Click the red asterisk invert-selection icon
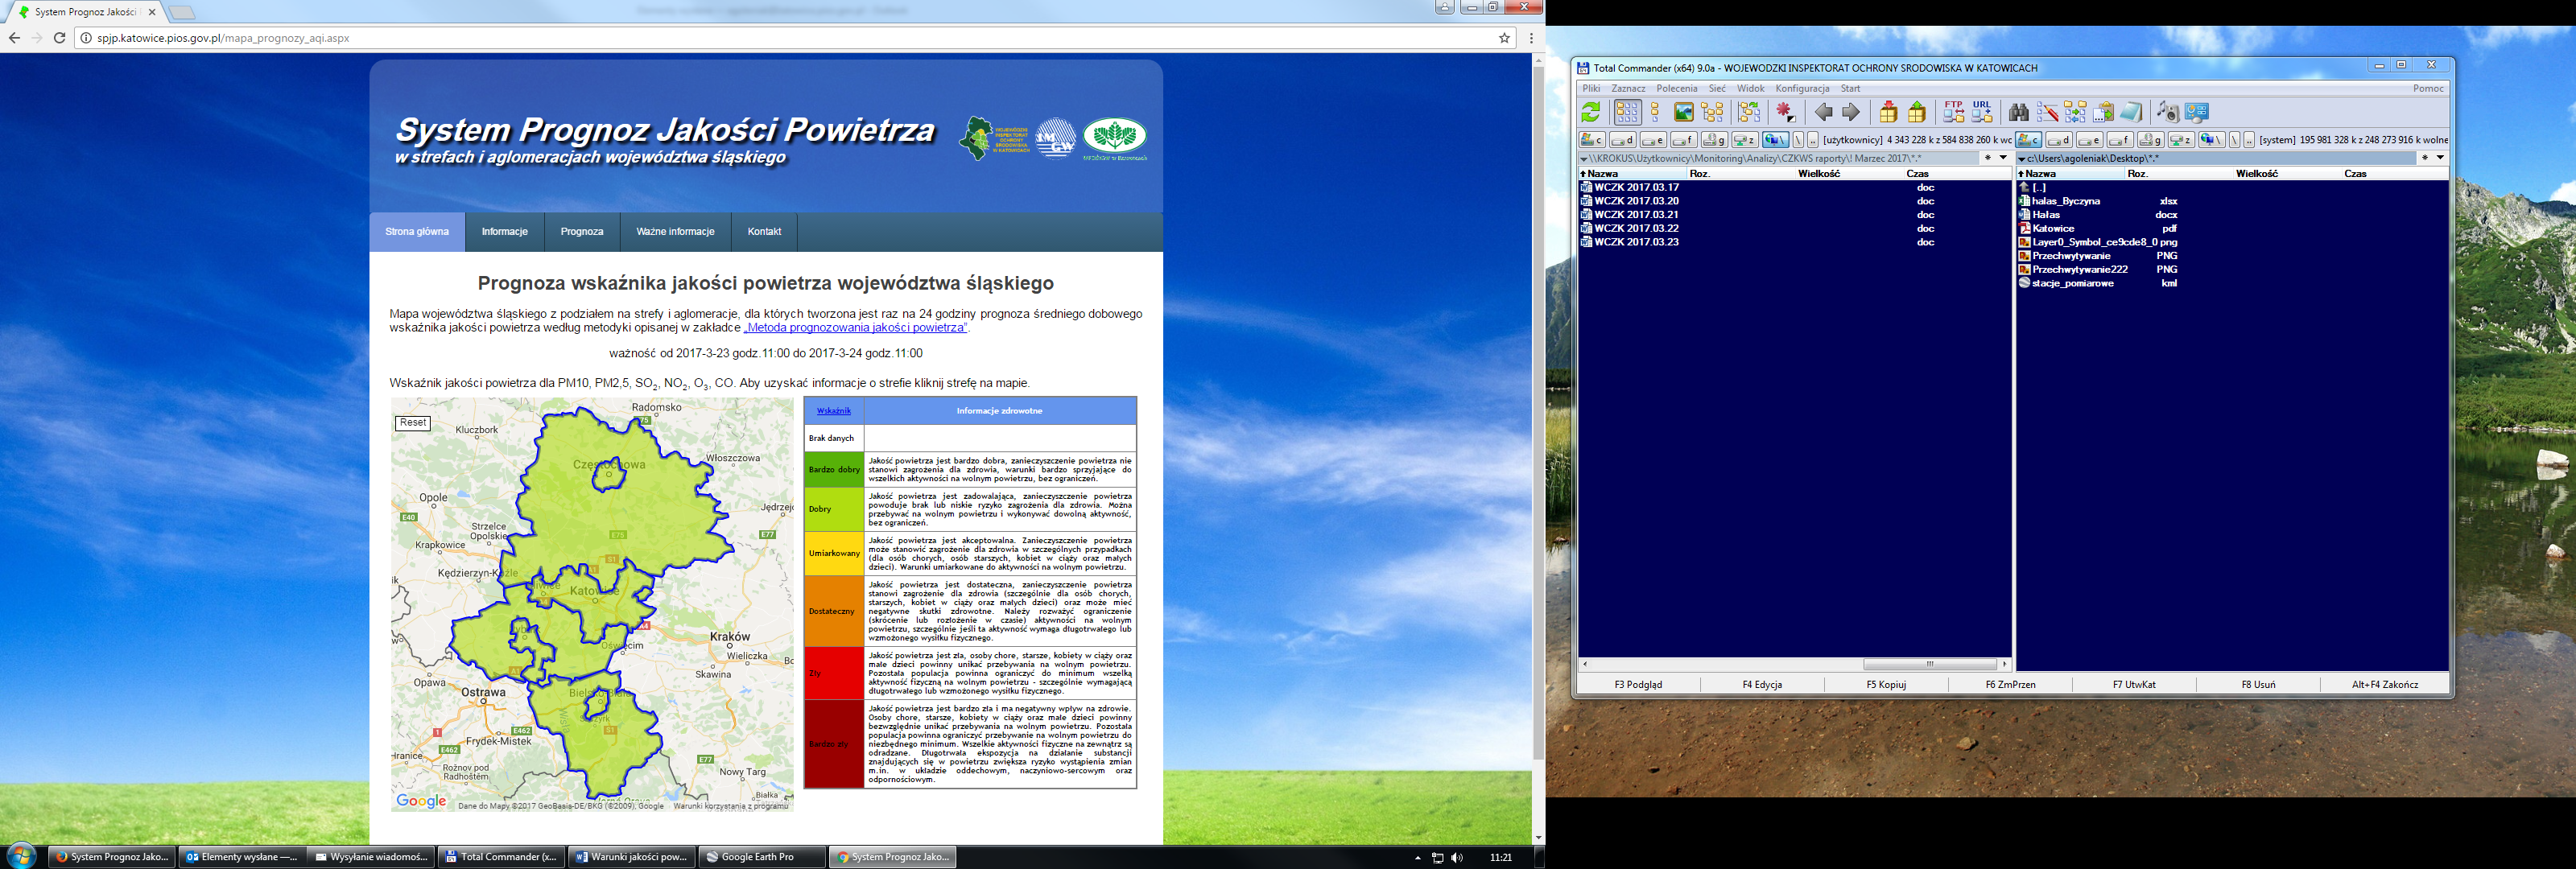The height and width of the screenshot is (869, 2576). pos(1786,112)
